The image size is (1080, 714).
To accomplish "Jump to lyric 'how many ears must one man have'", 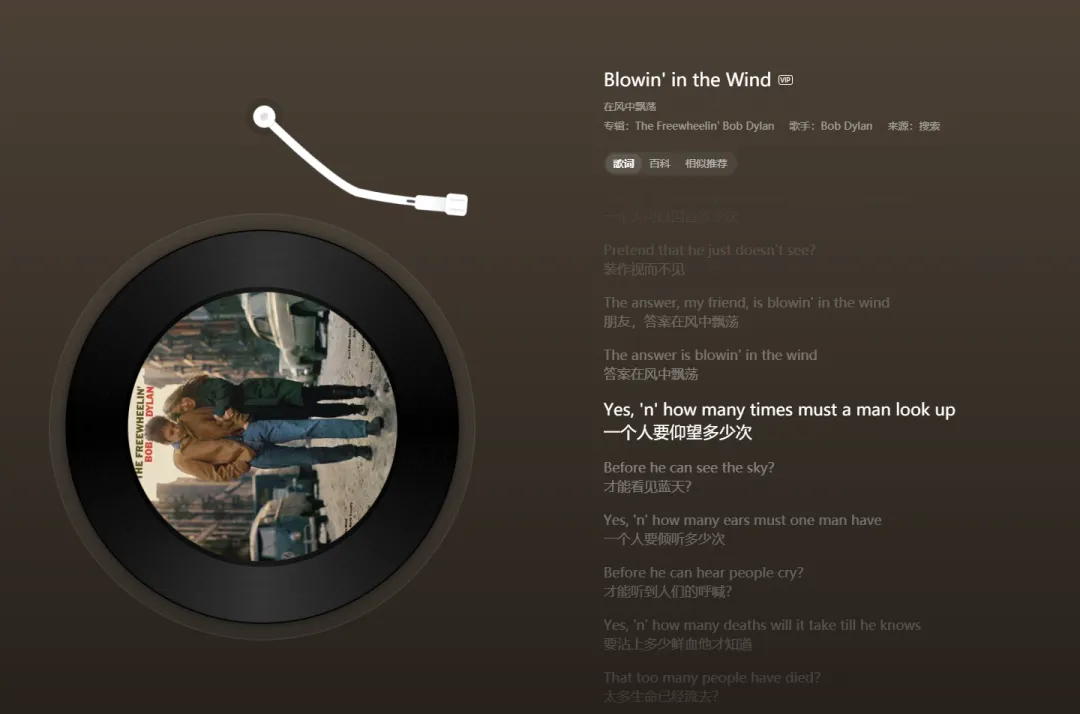I will pos(742,520).
